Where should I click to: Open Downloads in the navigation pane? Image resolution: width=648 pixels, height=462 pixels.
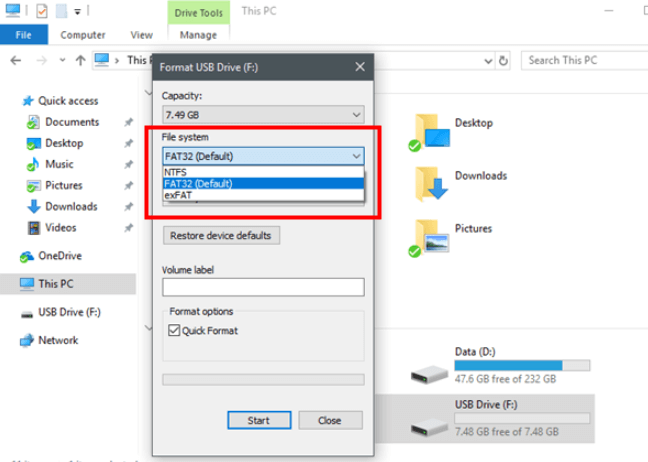click(x=71, y=206)
